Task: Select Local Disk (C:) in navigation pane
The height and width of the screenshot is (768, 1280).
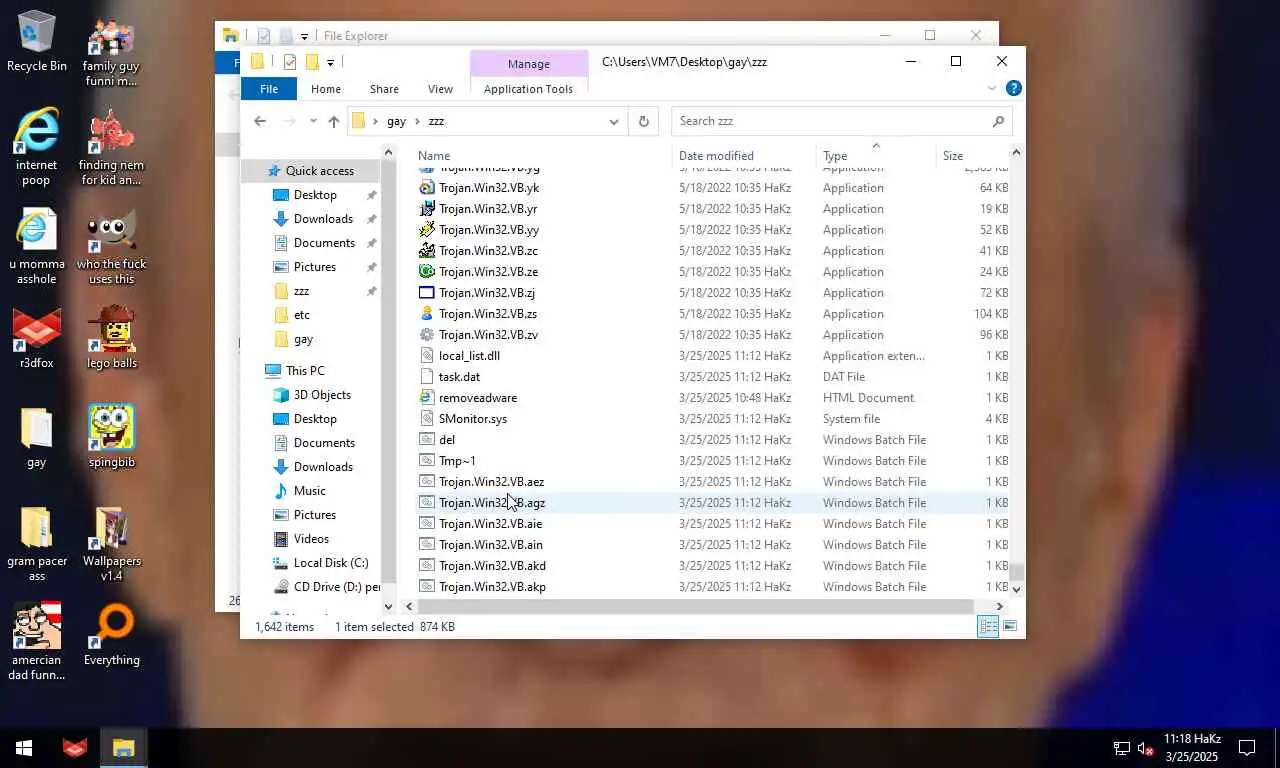Action: [331, 563]
